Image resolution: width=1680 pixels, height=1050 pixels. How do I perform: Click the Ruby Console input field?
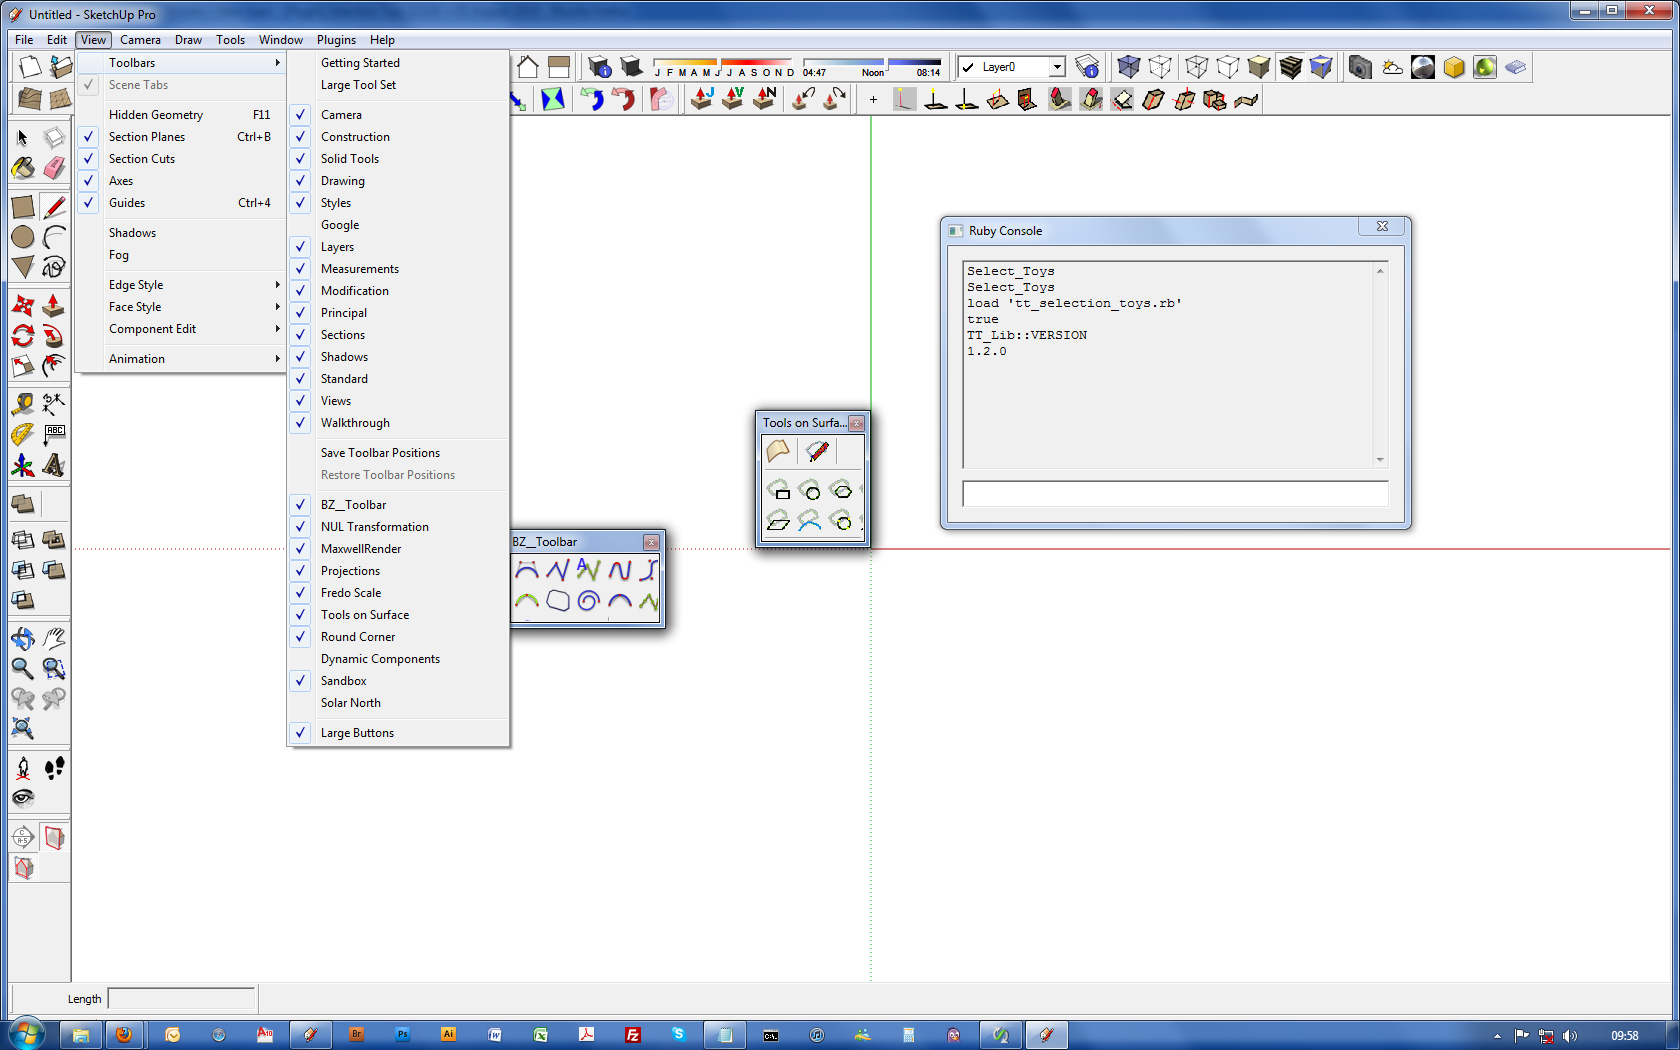click(x=1175, y=494)
